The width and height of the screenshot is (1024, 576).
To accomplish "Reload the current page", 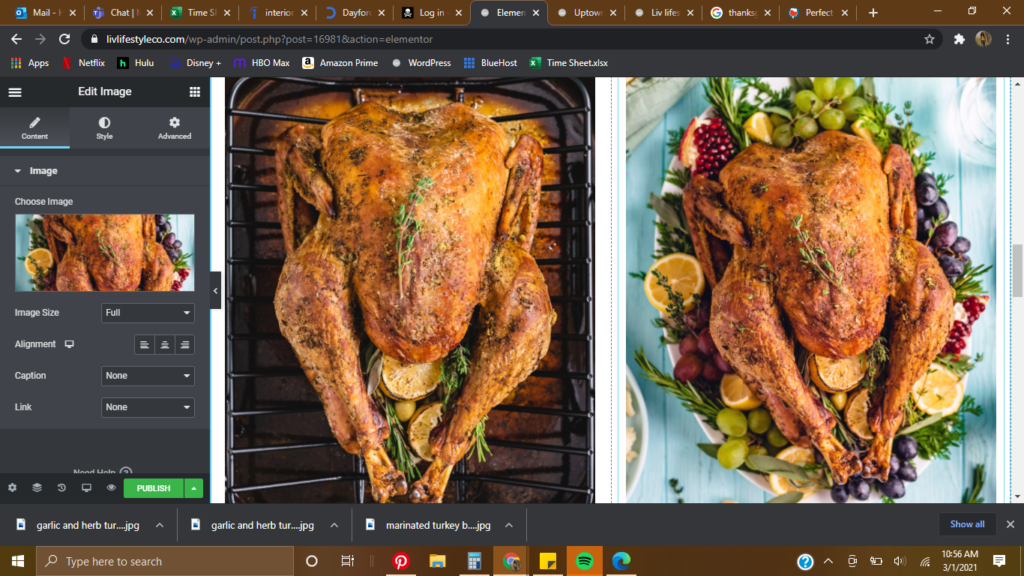I will [x=64, y=39].
